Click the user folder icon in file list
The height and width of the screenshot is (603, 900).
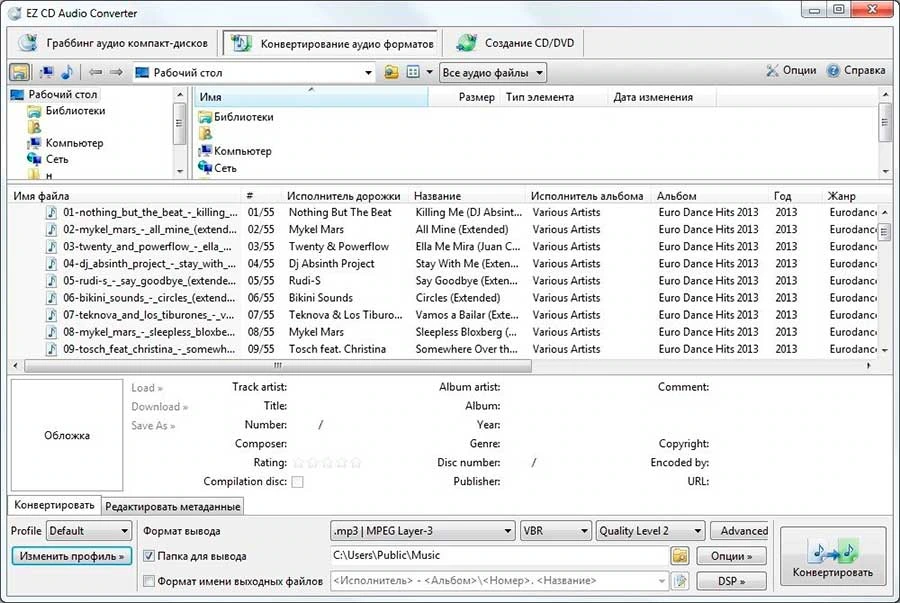click(205, 134)
